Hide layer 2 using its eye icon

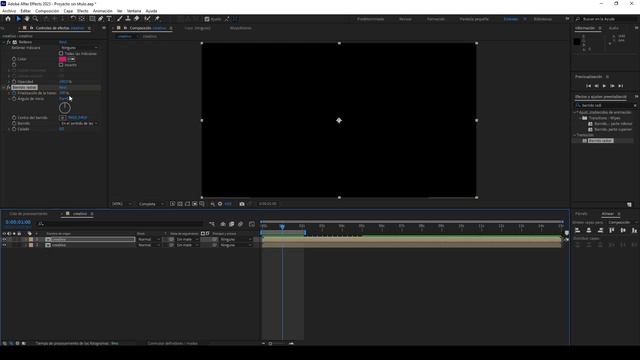pyautogui.click(x=4, y=245)
